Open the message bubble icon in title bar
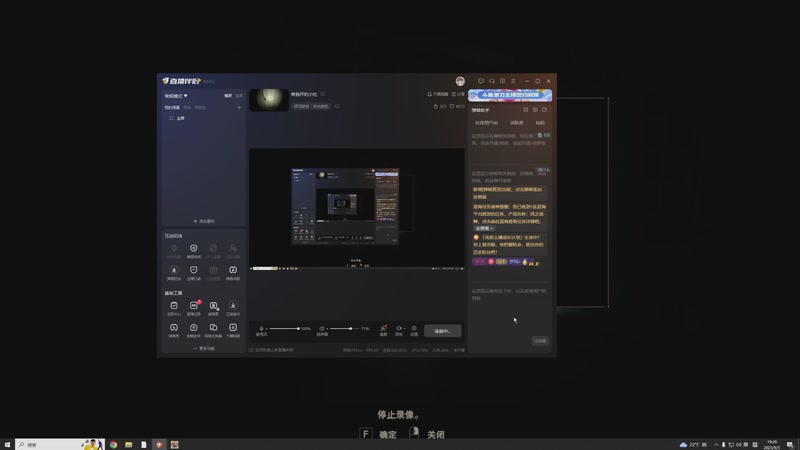800x450 pixels. (481, 81)
